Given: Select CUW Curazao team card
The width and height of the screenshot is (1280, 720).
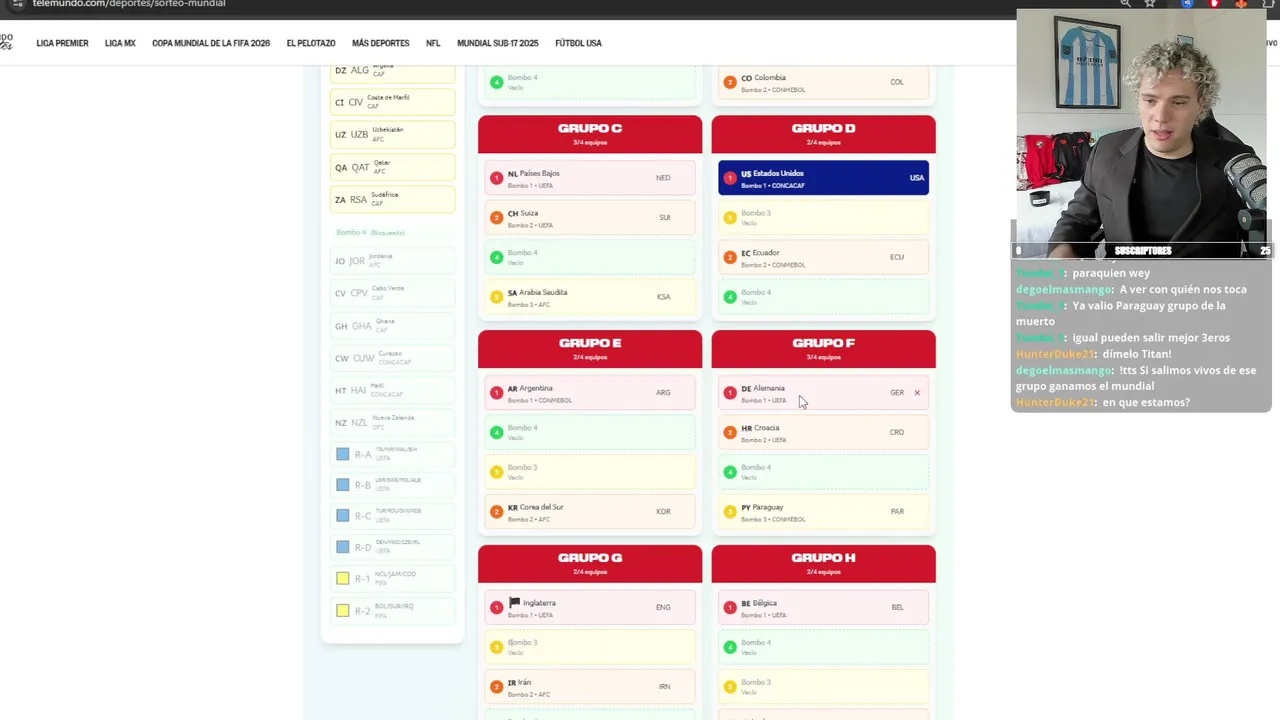Looking at the screenshot, I should [x=393, y=357].
